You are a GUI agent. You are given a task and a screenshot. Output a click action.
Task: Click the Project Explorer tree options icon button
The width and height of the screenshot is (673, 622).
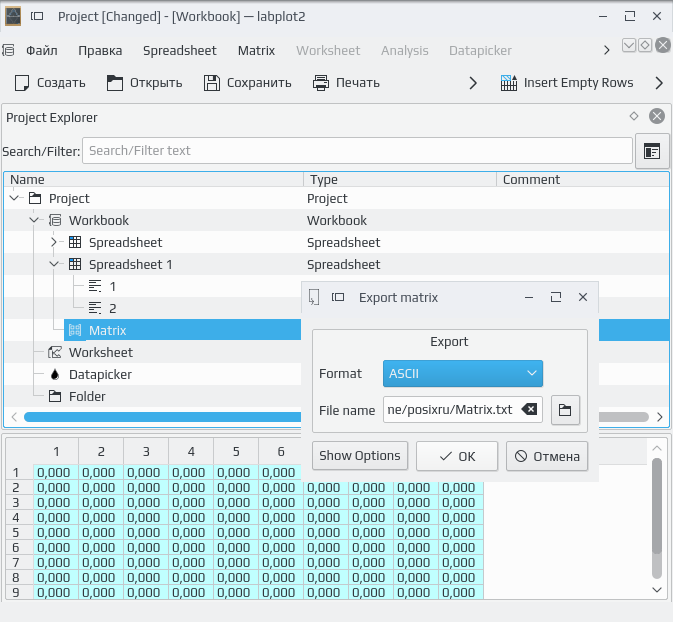pos(652,151)
